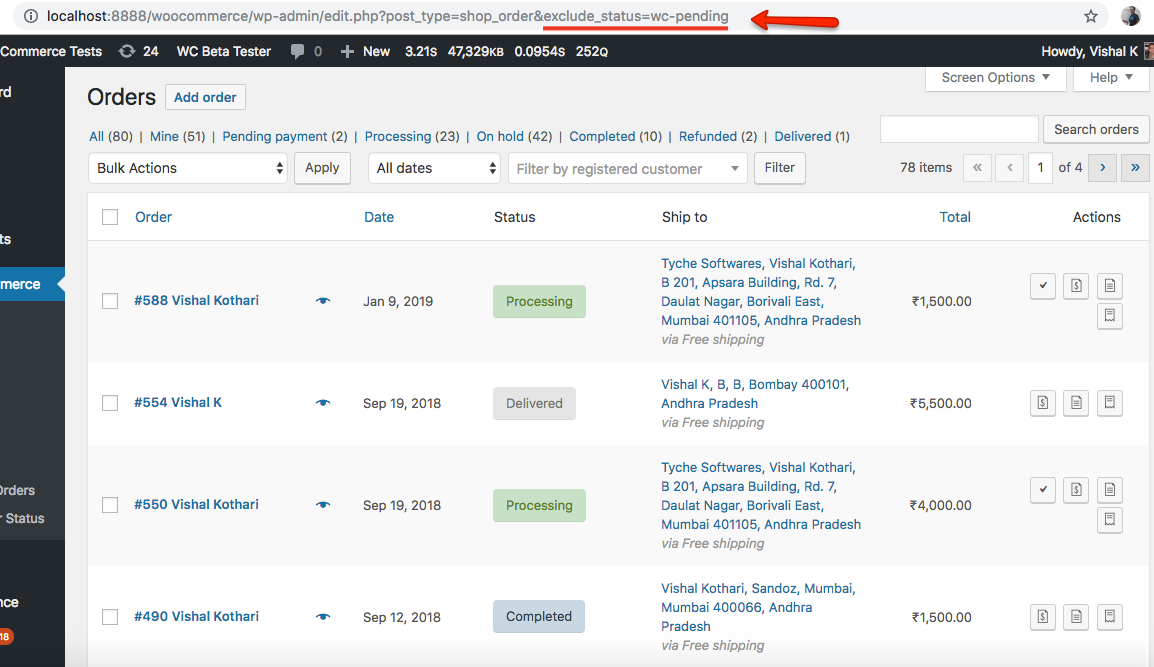Click the updates refresh icon in admin bar

127,51
